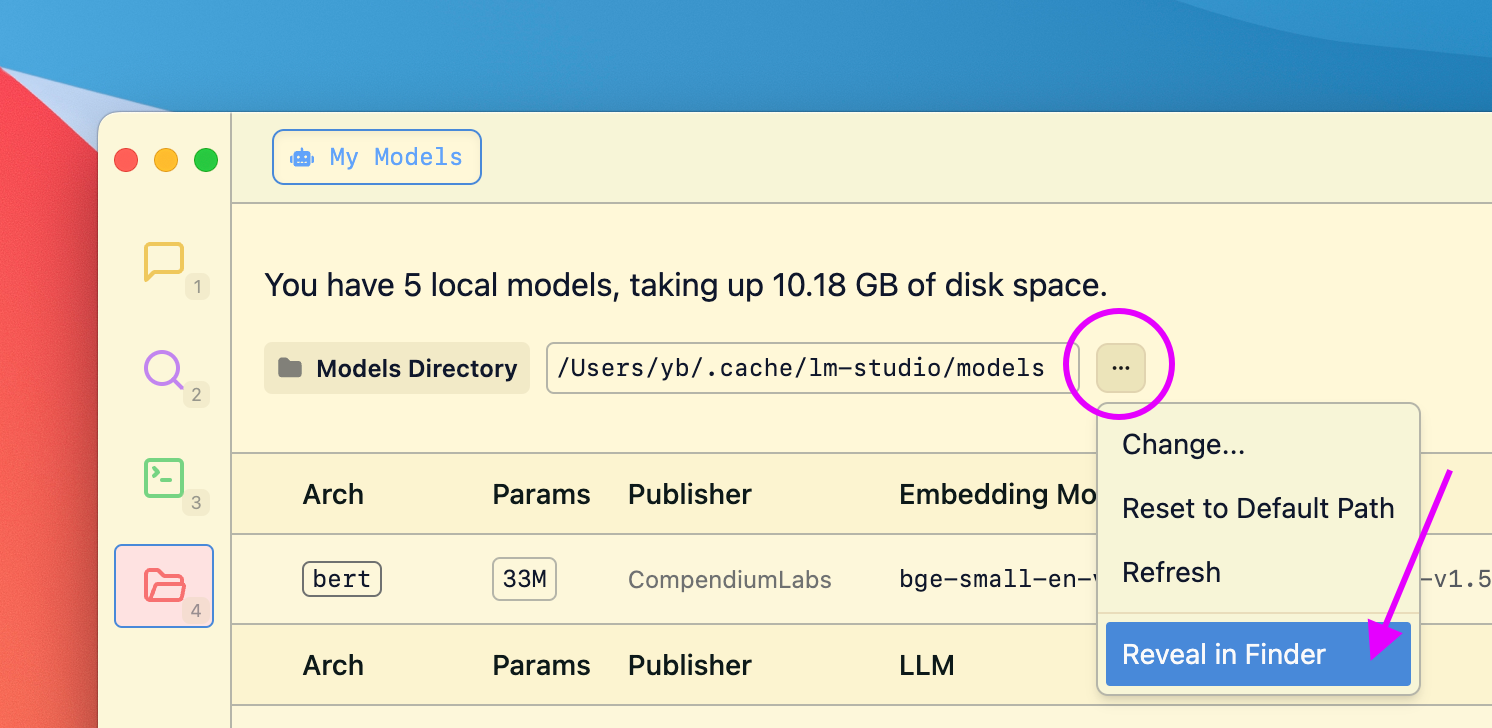1492x728 pixels.
Task: Click the CompendiumLabs publisher name
Action: 729,580
